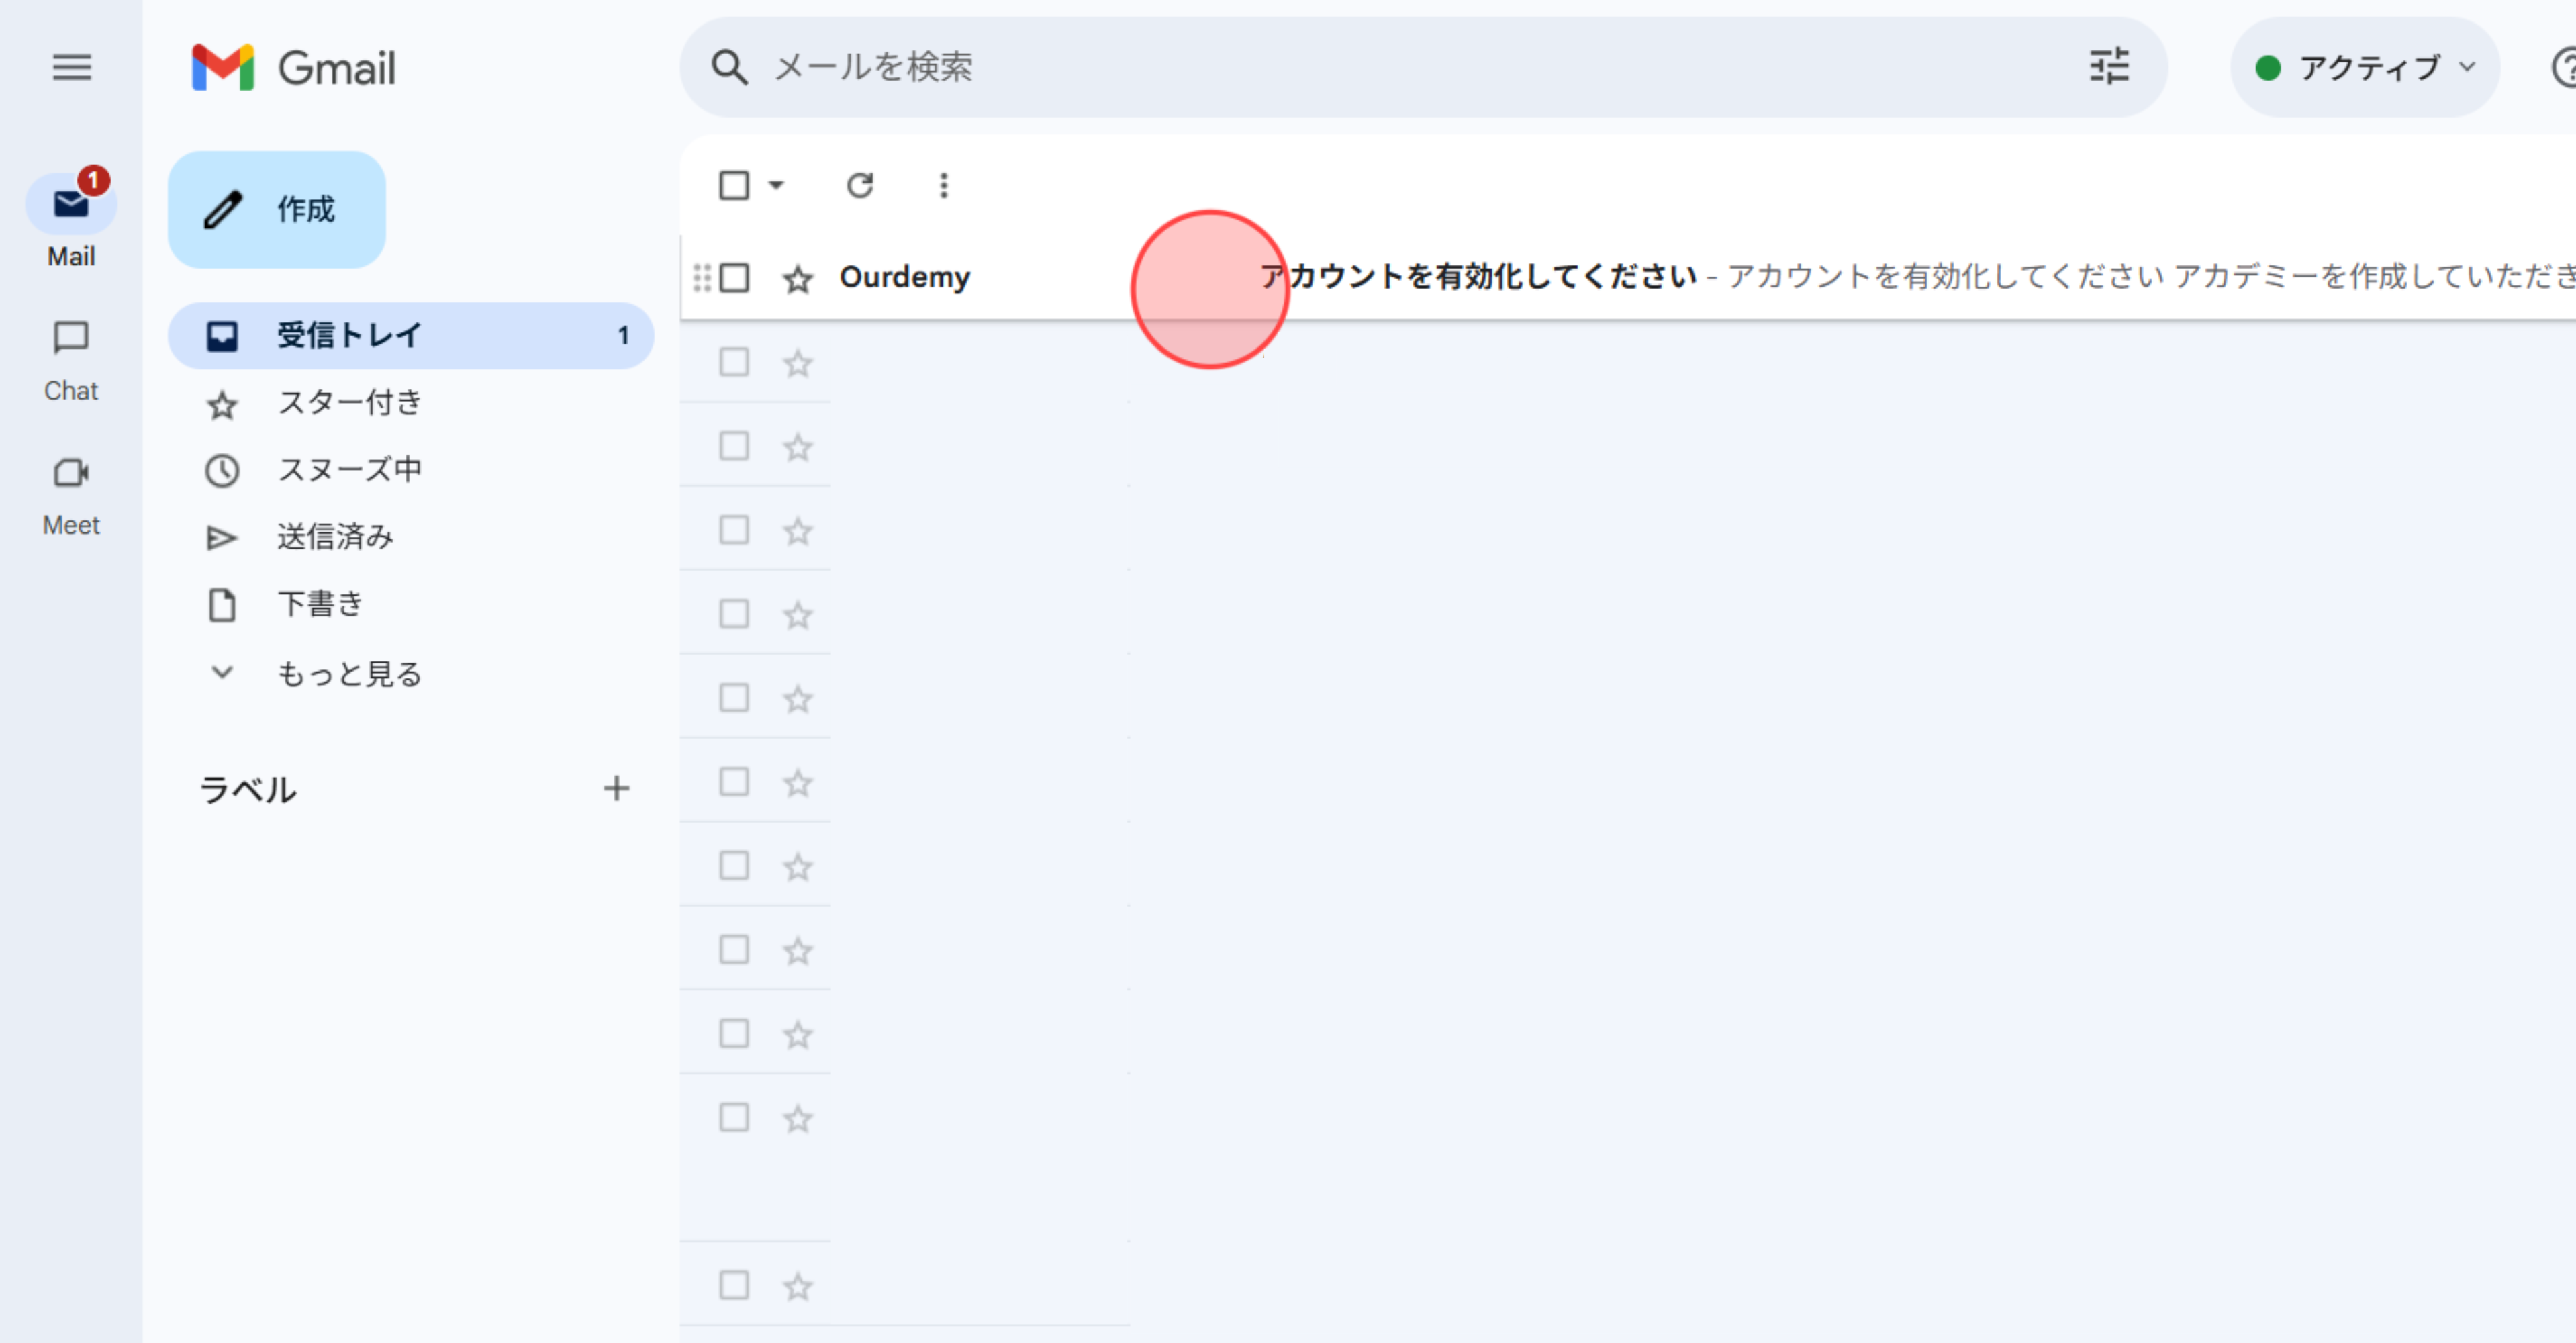The width and height of the screenshot is (2576, 1343).
Task: Create a new label with the plus button
Action: (617, 788)
